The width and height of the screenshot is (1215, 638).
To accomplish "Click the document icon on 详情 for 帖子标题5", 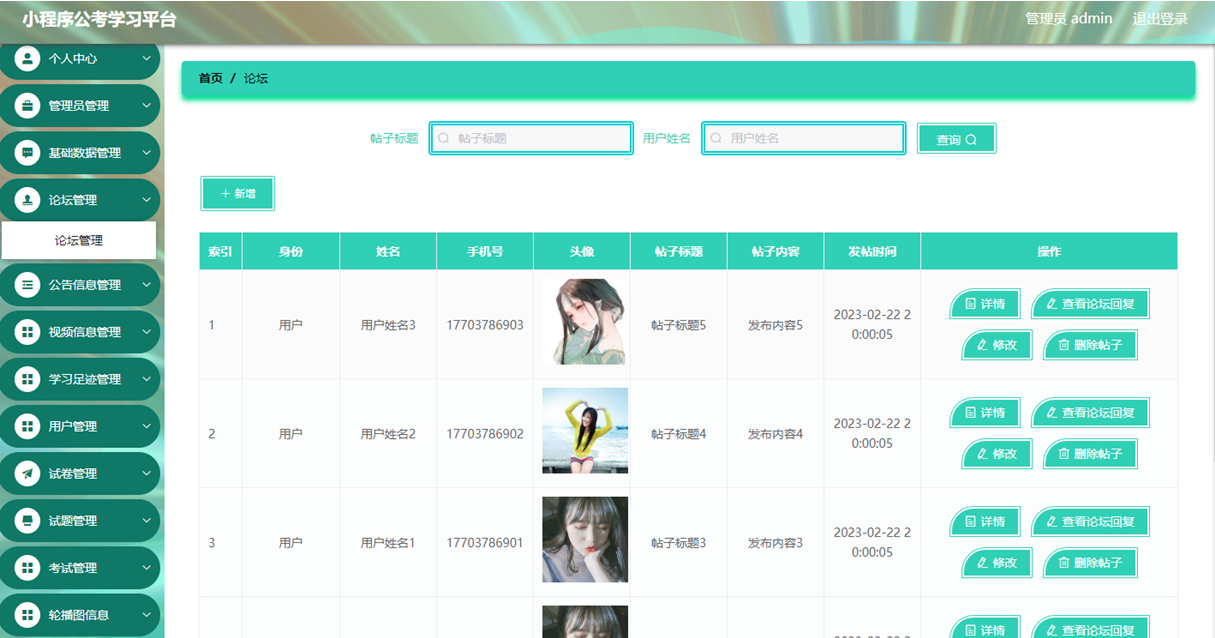I will (x=970, y=303).
